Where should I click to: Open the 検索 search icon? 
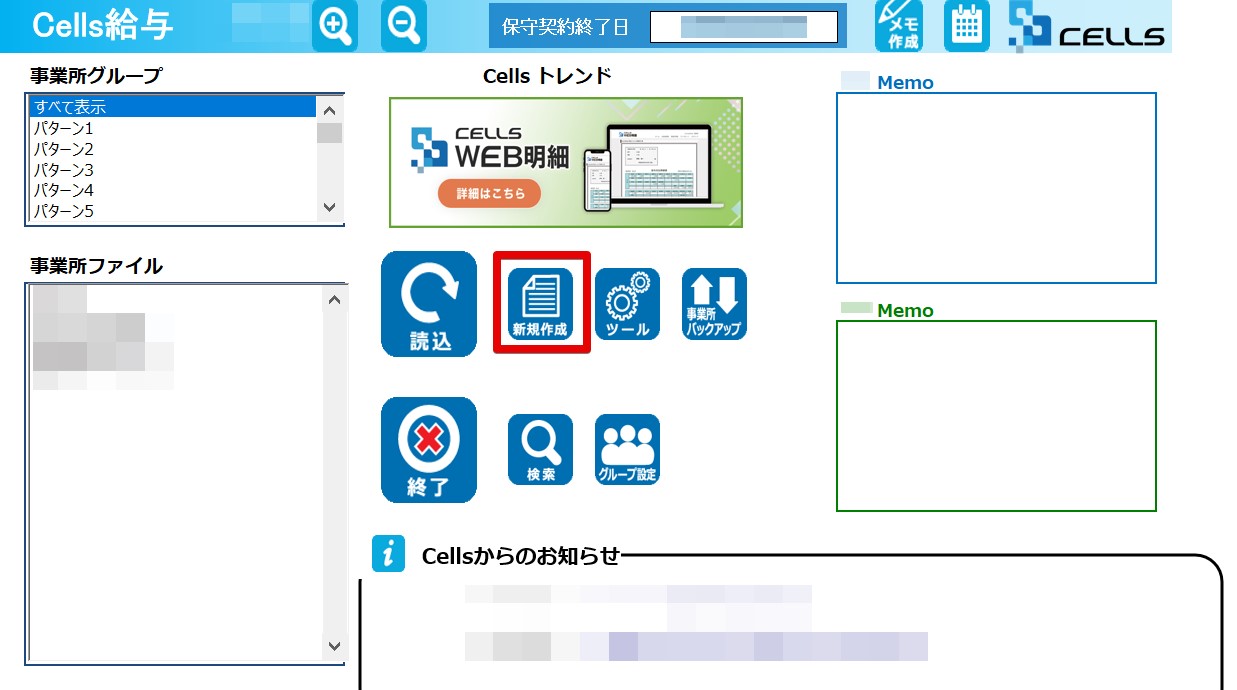coord(541,450)
